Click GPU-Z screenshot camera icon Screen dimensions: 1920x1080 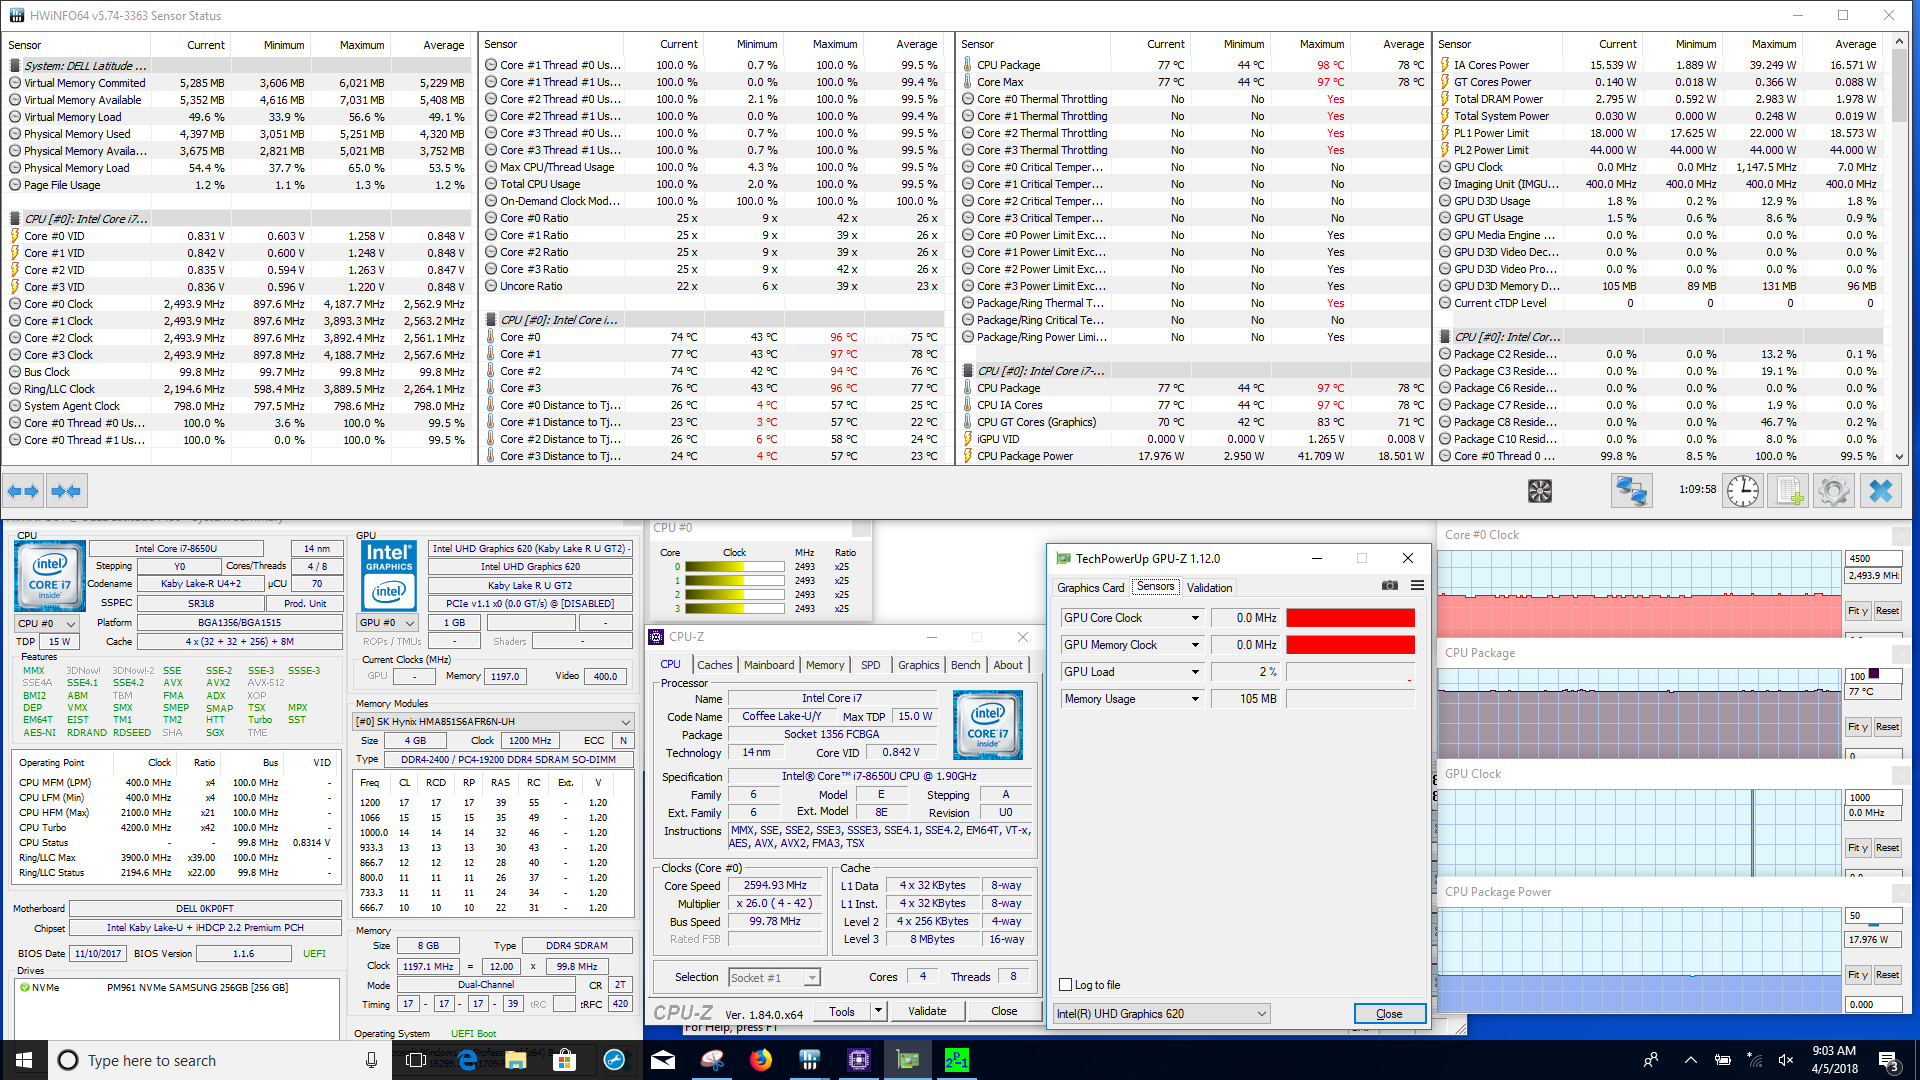coord(1390,586)
